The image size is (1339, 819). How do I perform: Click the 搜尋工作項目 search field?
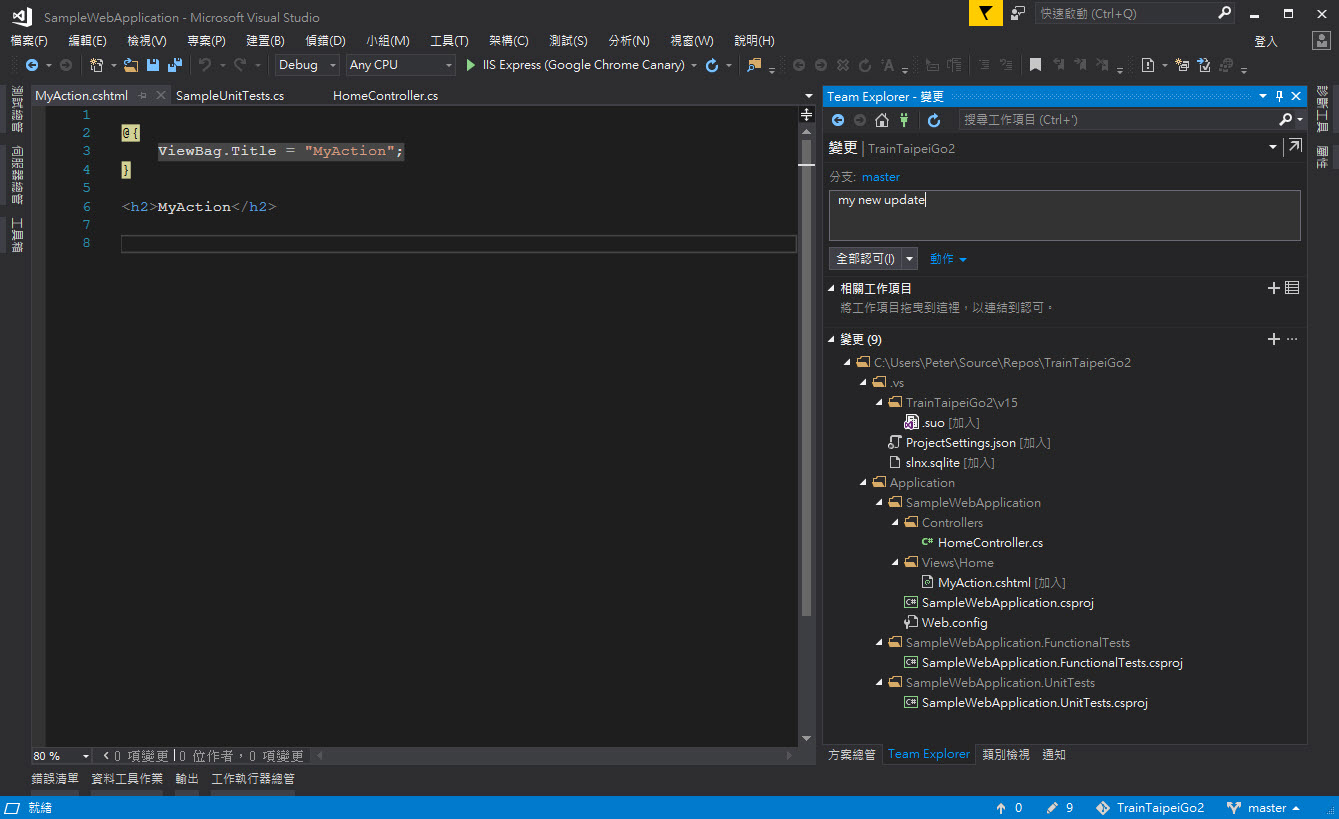1118,120
